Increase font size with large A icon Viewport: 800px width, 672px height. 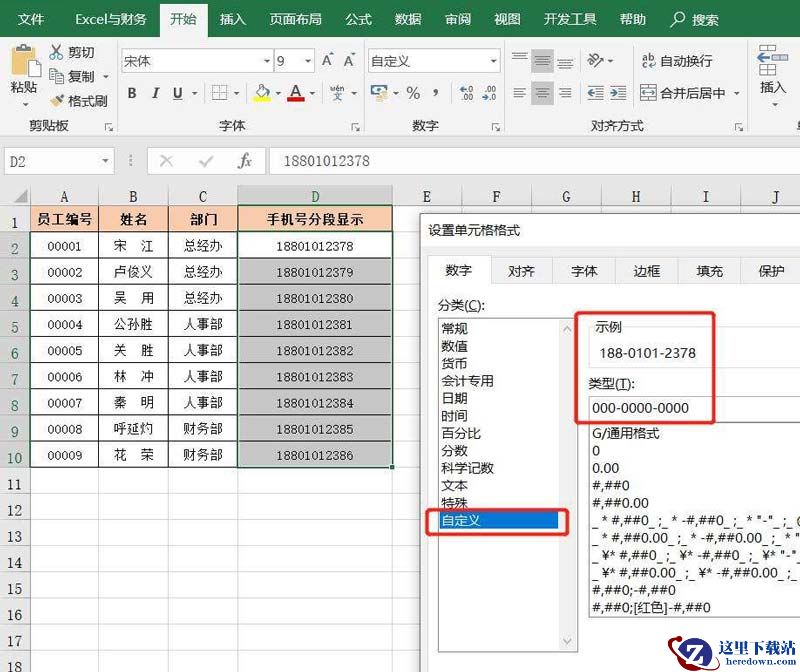328,60
